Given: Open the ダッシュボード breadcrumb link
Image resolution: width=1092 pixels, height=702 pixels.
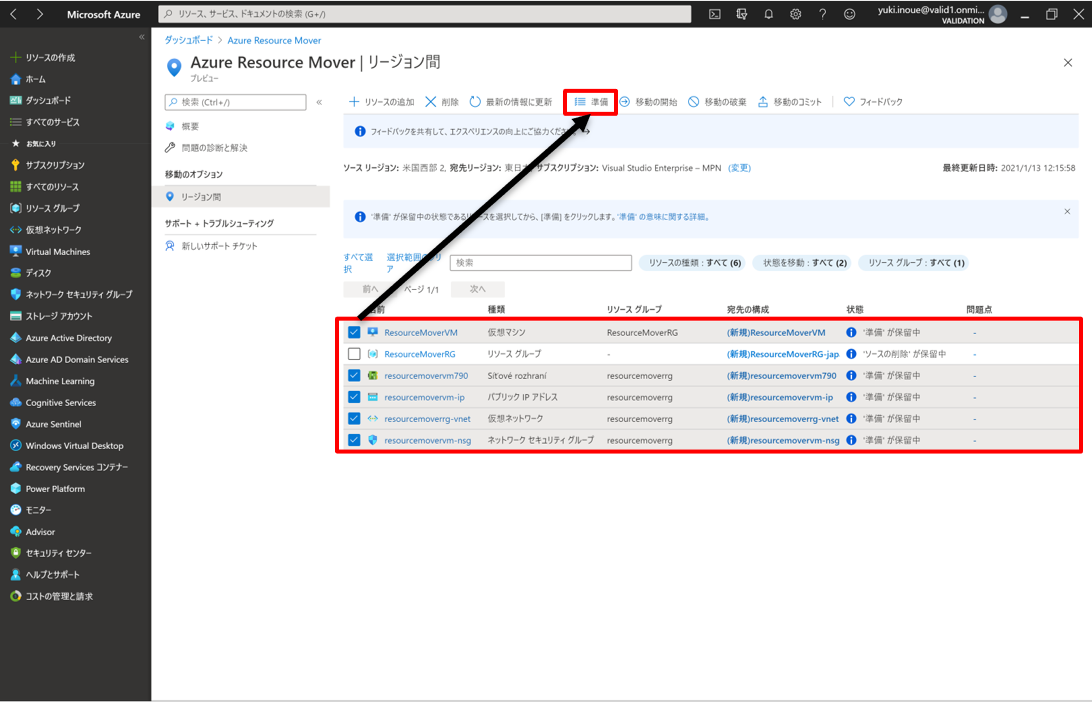Looking at the screenshot, I should [188, 40].
